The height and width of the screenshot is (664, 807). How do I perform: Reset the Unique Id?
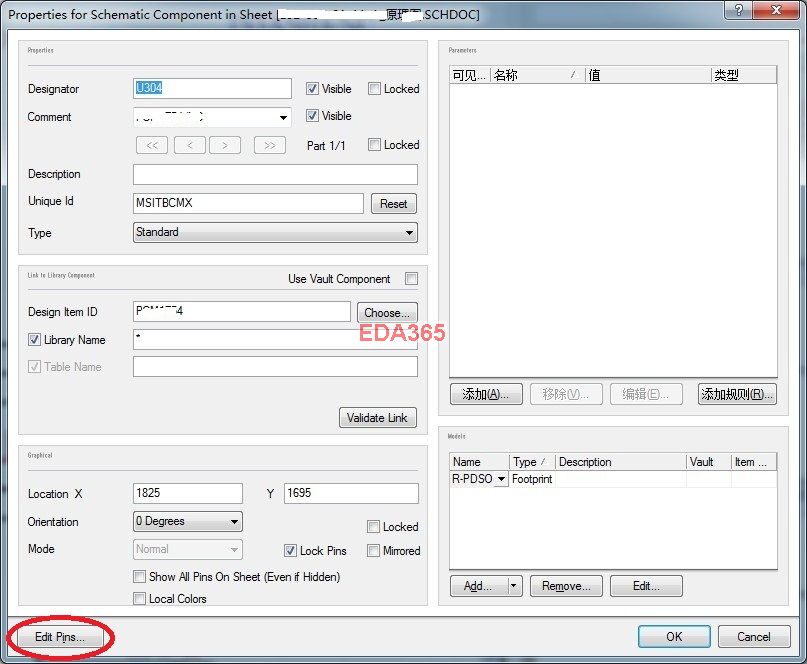pyautogui.click(x=394, y=204)
